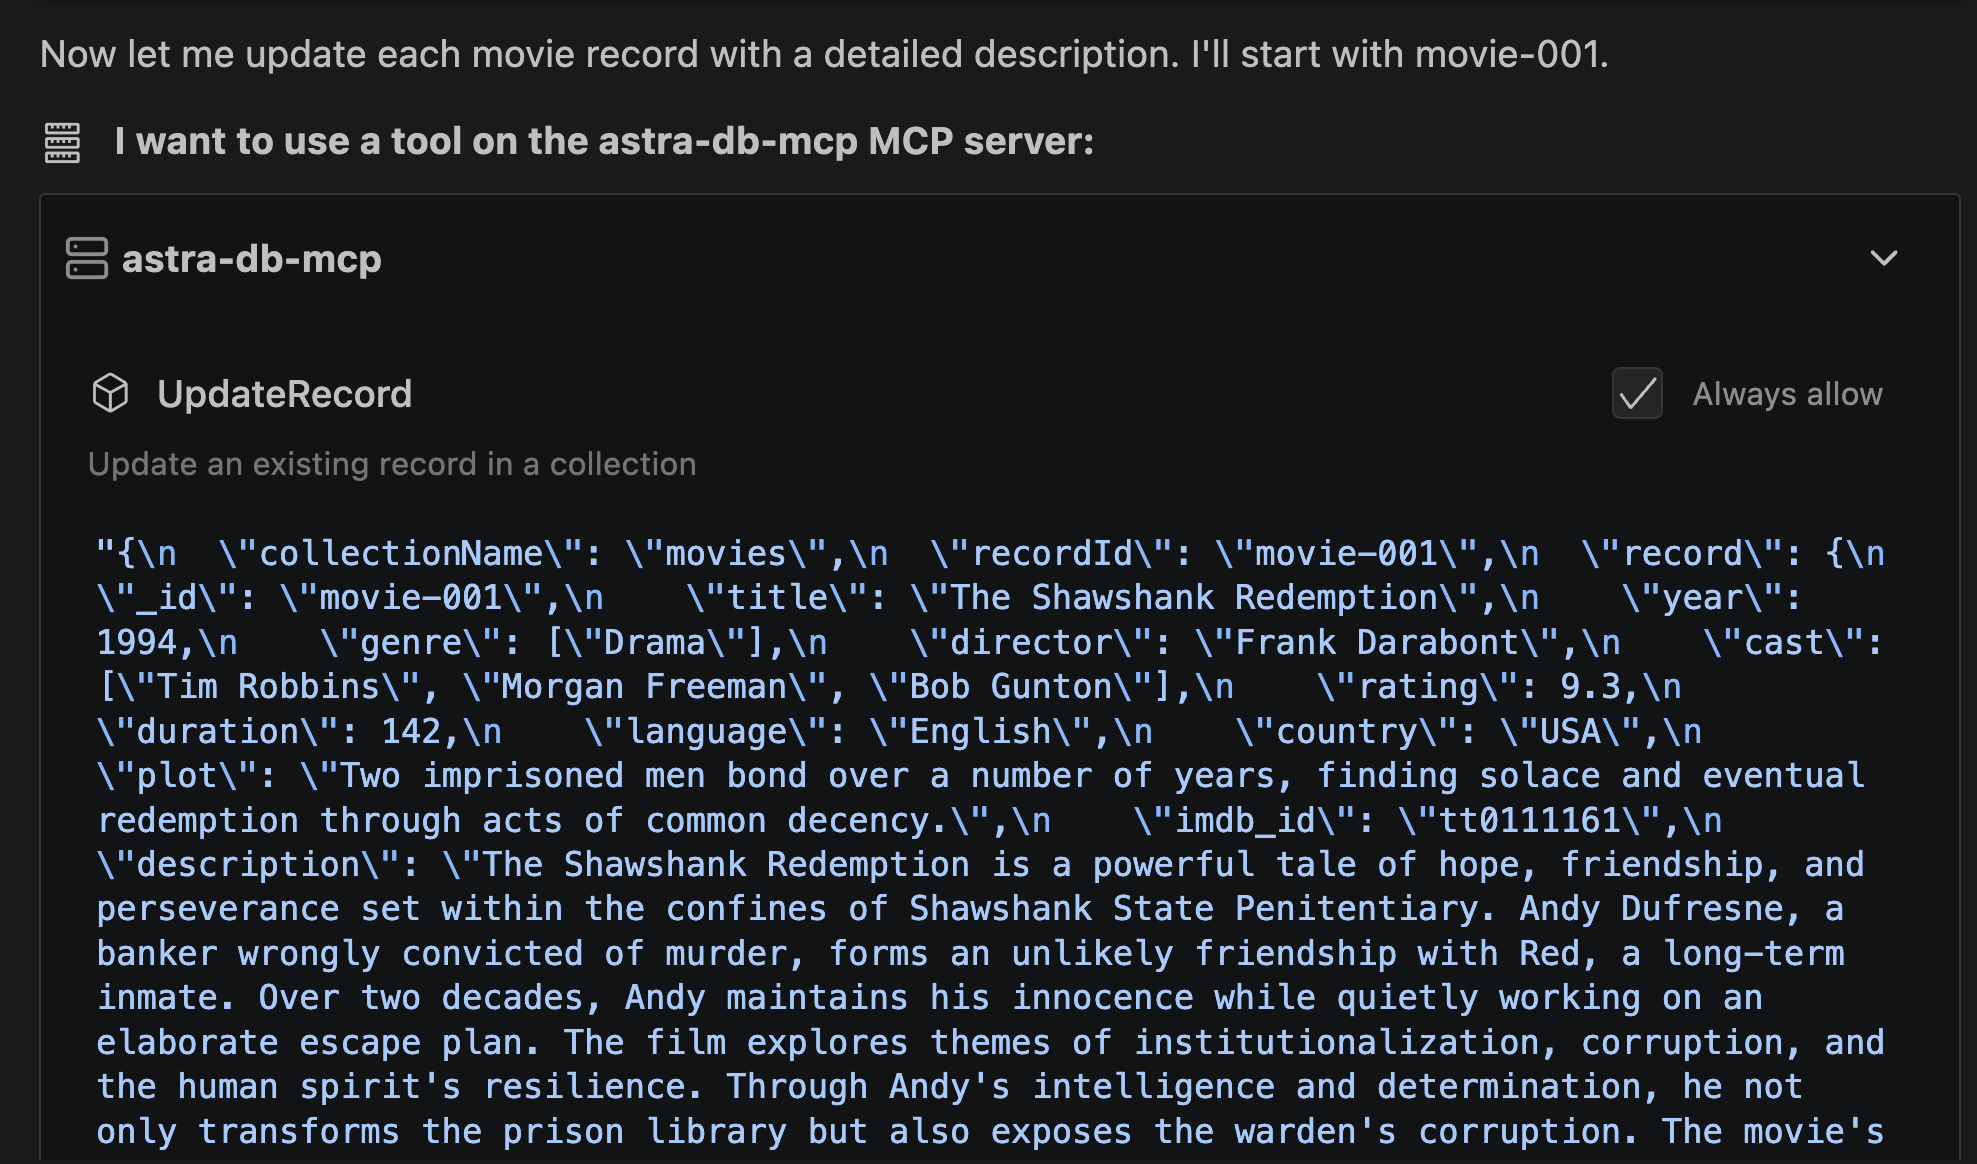Click the UpdateRecord tool name
Image resolution: width=1977 pixels, height=1164 pixels.
tap(285, 394)
